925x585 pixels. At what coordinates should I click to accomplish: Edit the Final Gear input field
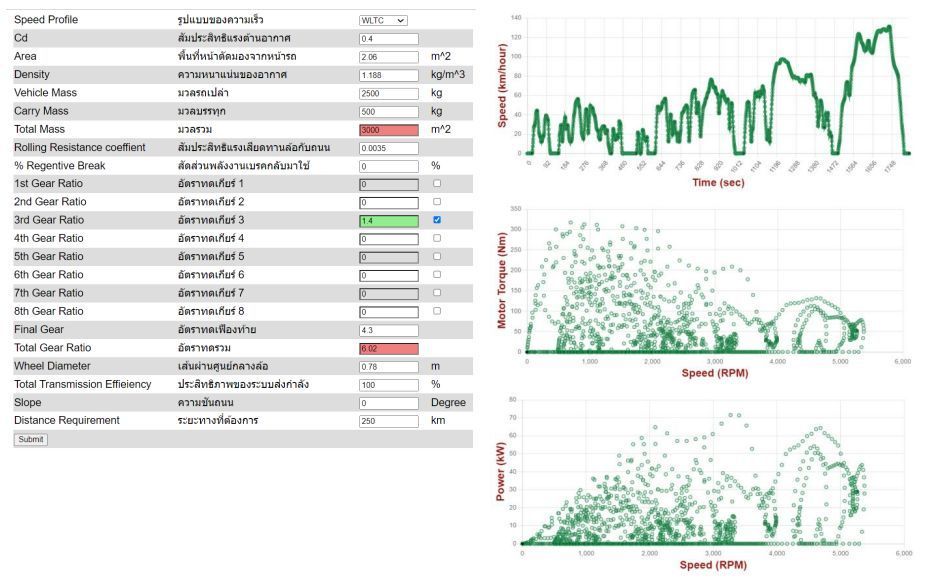[388, 330]
